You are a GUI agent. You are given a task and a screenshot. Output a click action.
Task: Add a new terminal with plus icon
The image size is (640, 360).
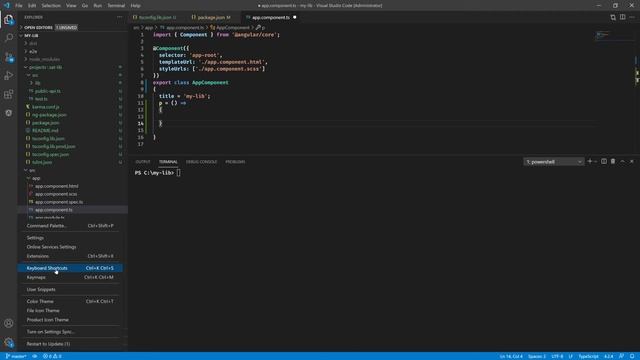tap(589, 162)
